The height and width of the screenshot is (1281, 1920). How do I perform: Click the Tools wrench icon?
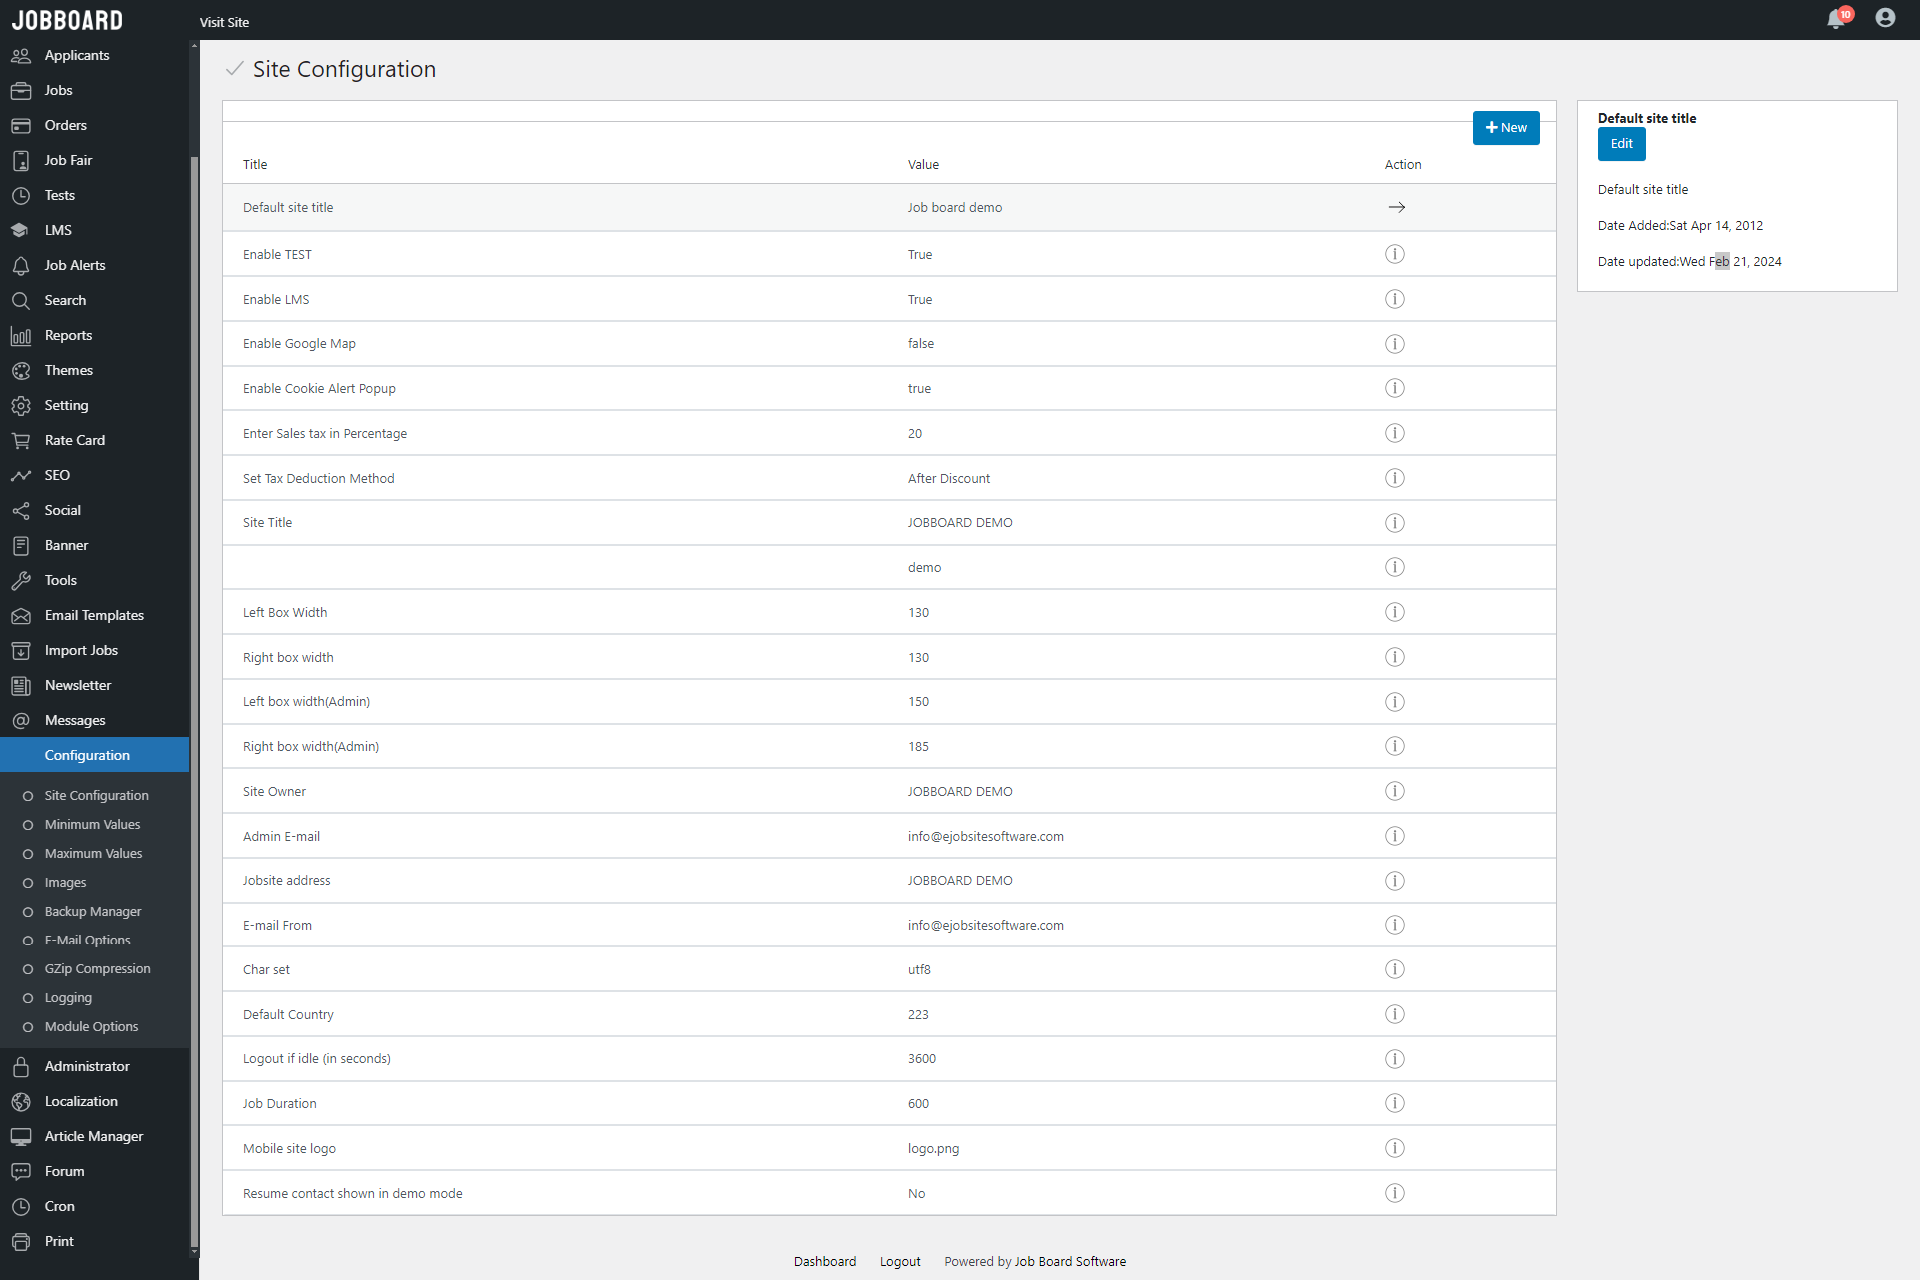21,581
